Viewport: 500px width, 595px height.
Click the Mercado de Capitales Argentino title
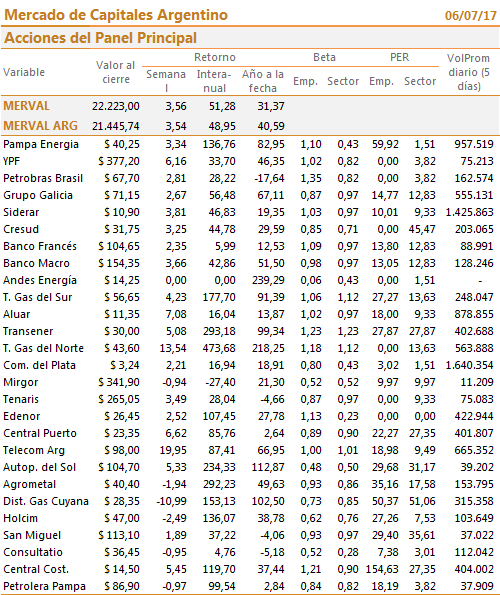pyautogui.click(x=116, y=15)
